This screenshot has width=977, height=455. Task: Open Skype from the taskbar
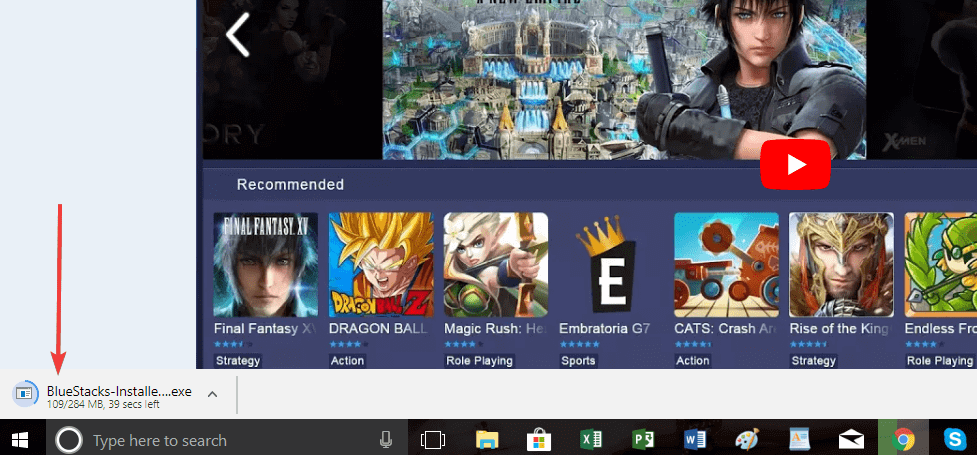955,441
